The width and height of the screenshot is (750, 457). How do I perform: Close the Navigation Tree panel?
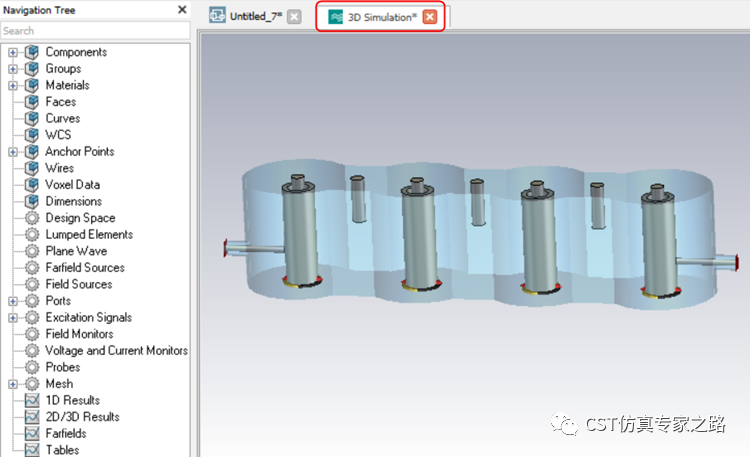pyautogui.click(x=182, y=10)
